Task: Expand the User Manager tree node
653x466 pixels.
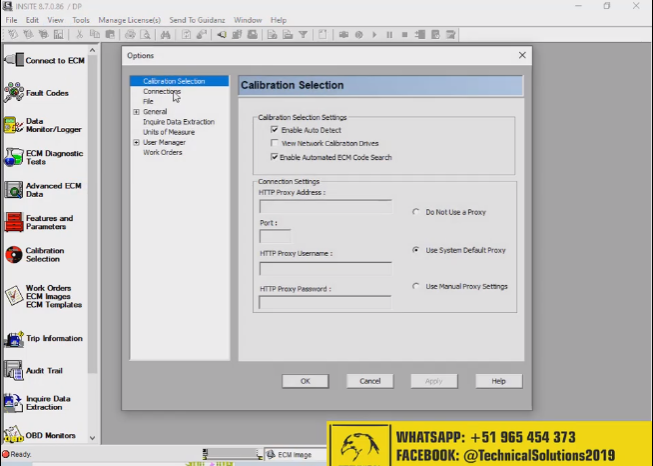Action: [136, 142]
